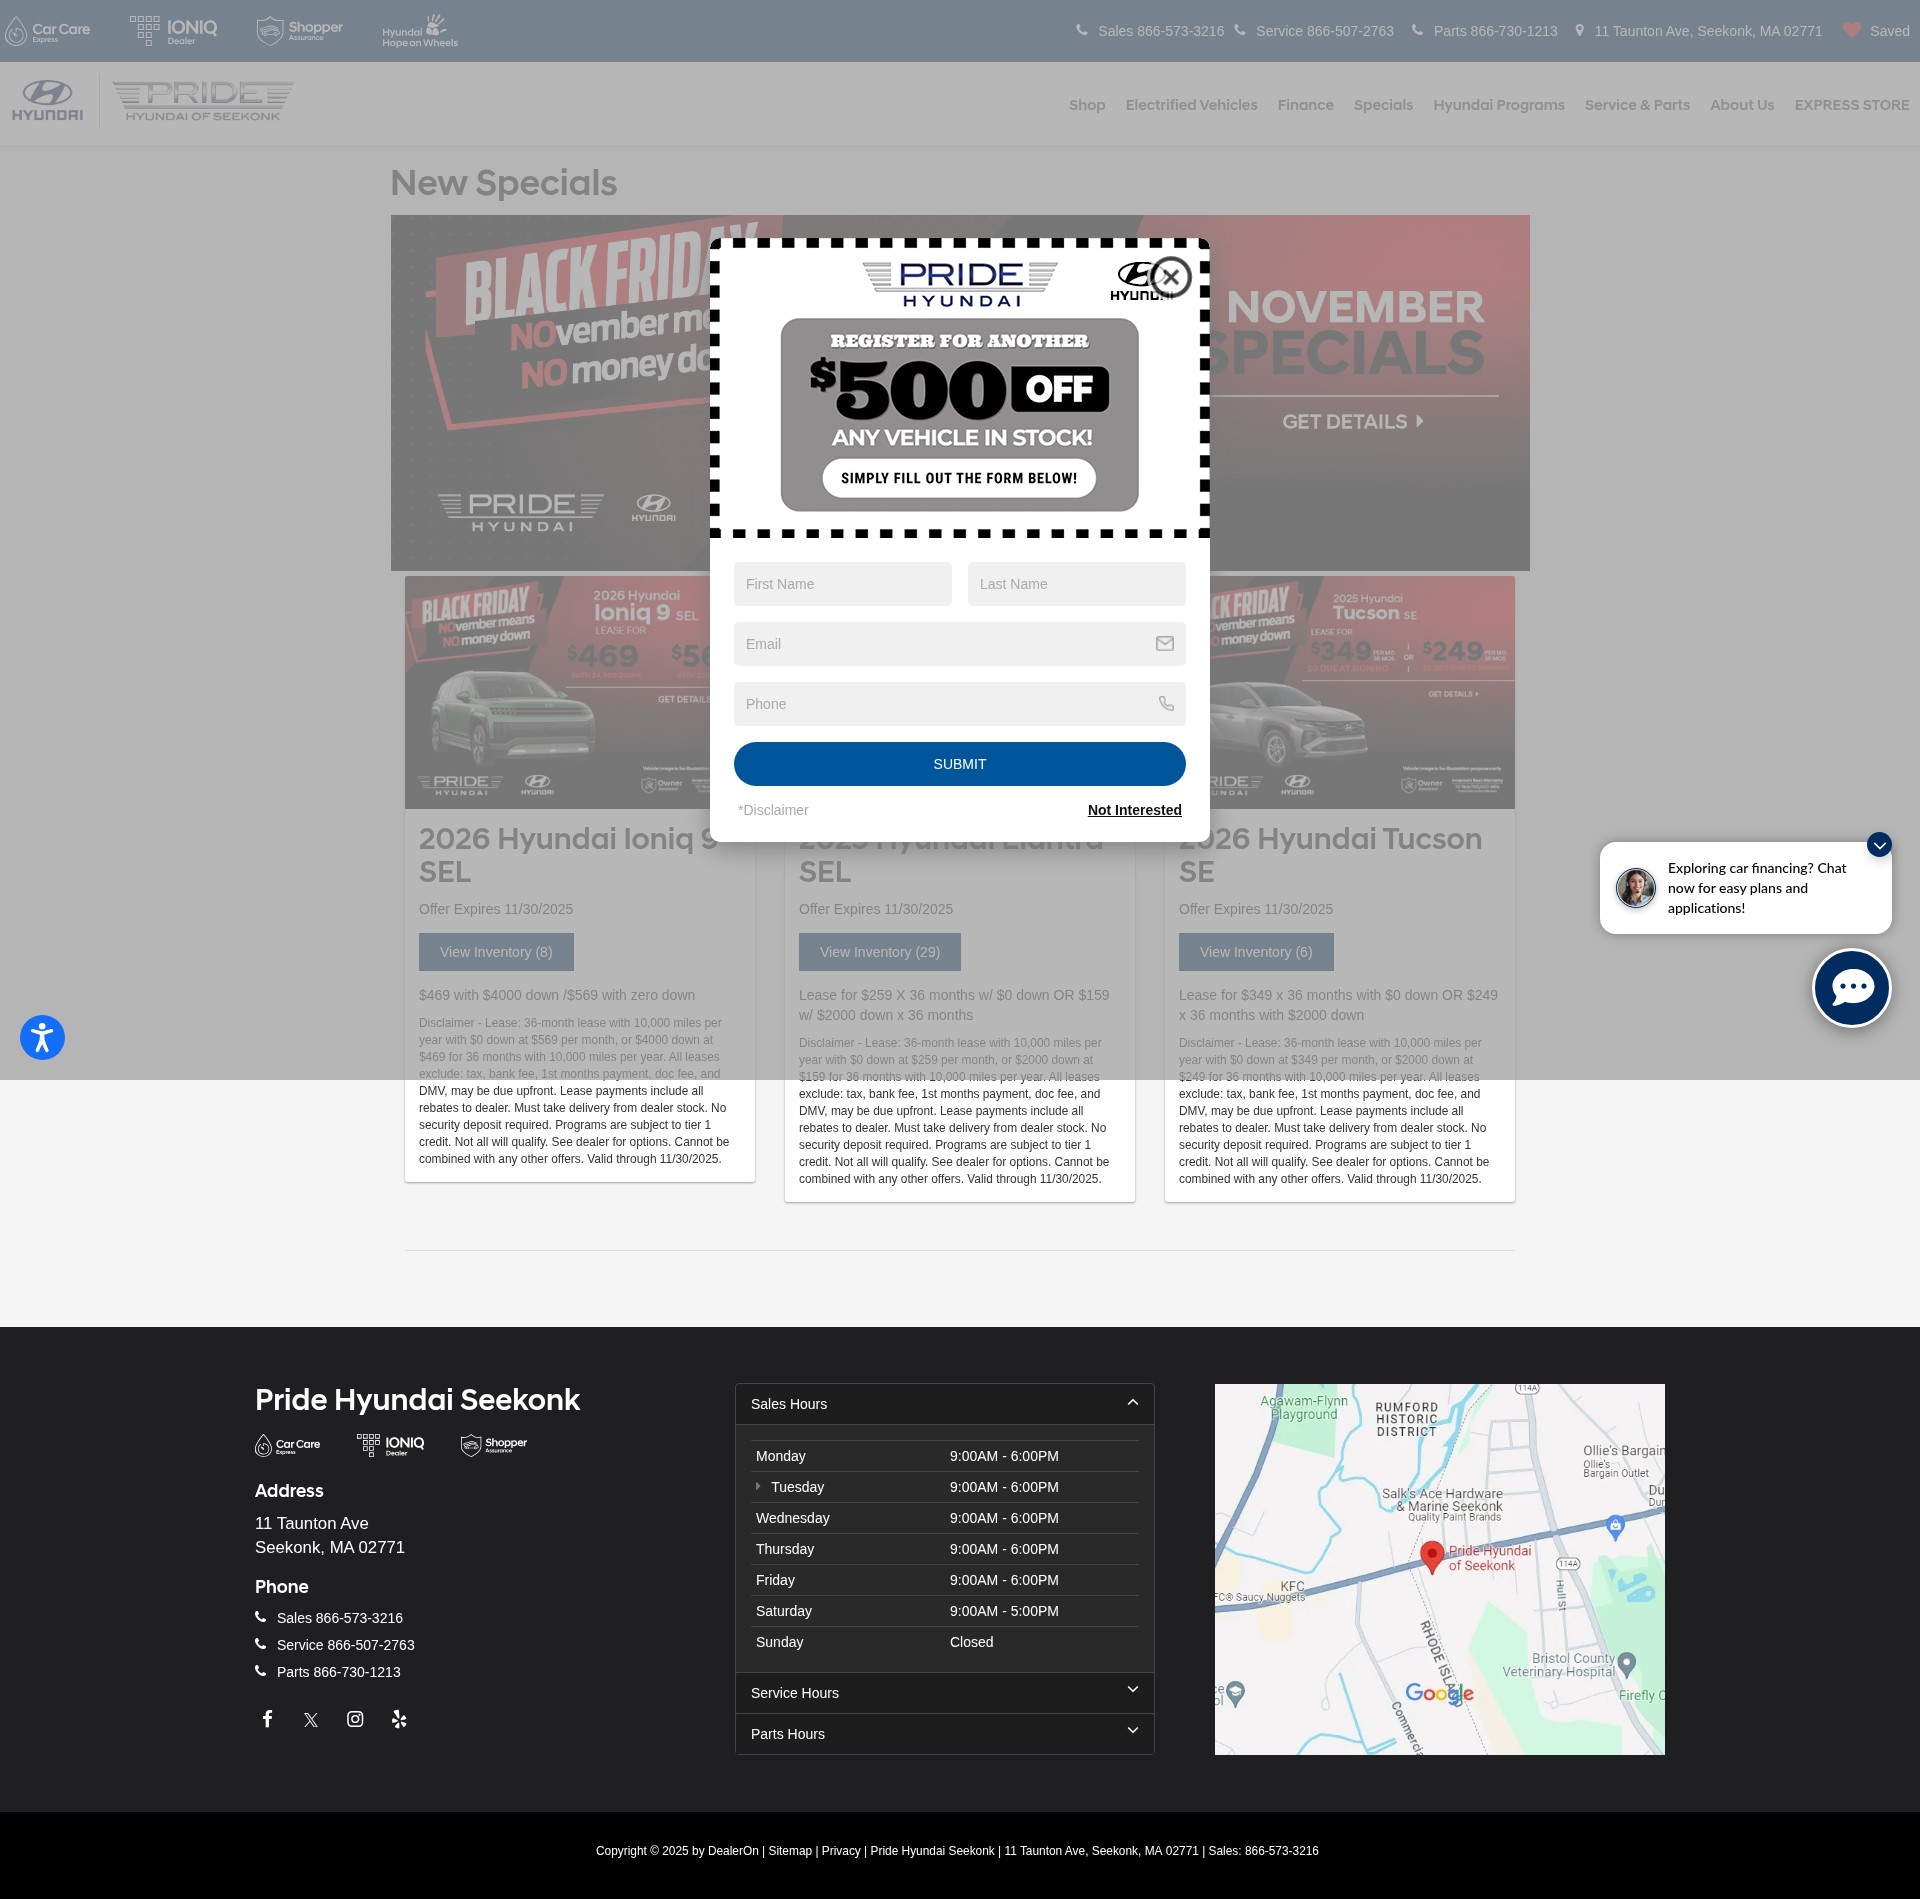The height and width of the screenshot is (1899, 1920).
Task: Expand the Service Hours section
Action: pos(945,1693)
